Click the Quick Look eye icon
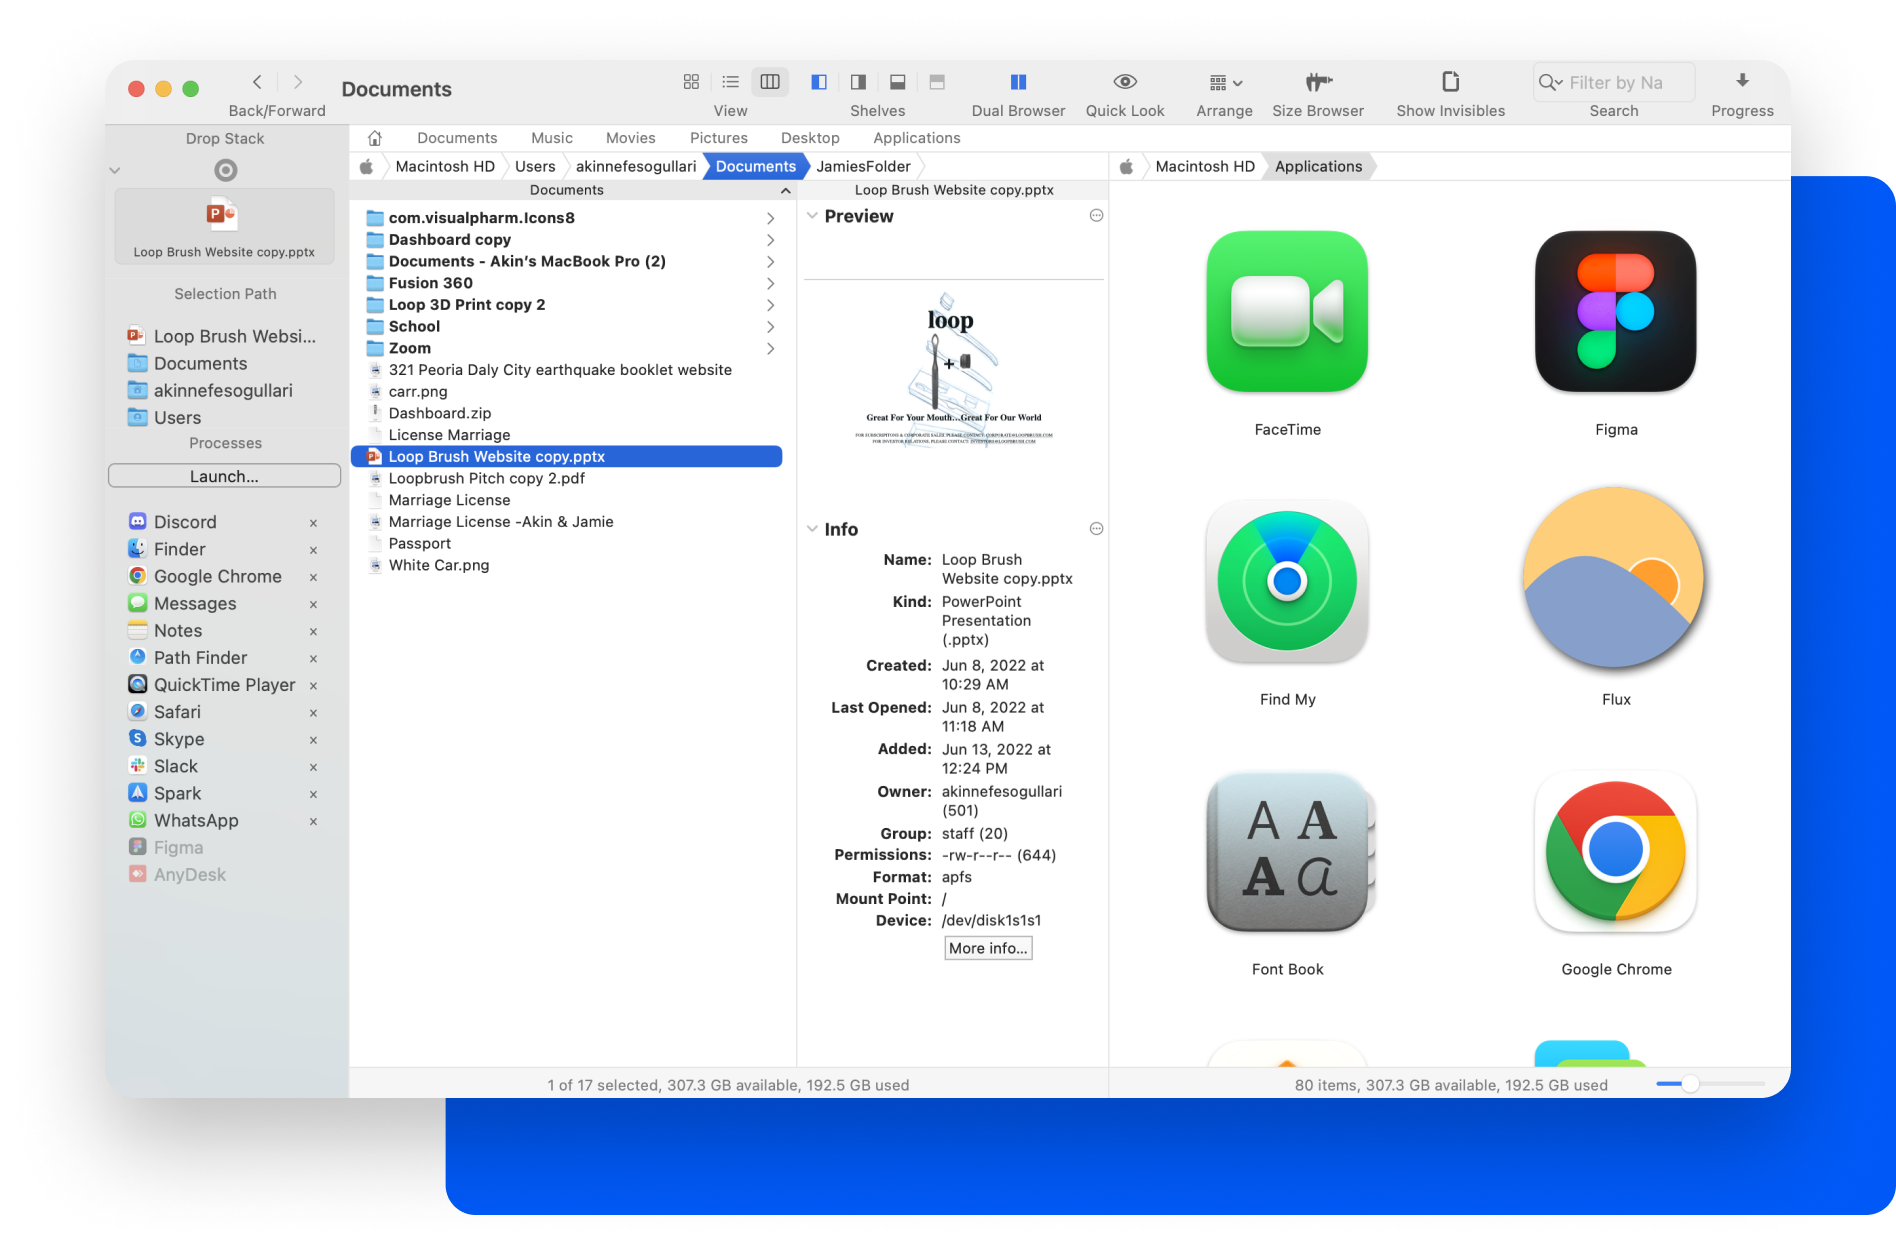The height and width of the screenshot is (1248, 1896). click(x=1125, y=82)
